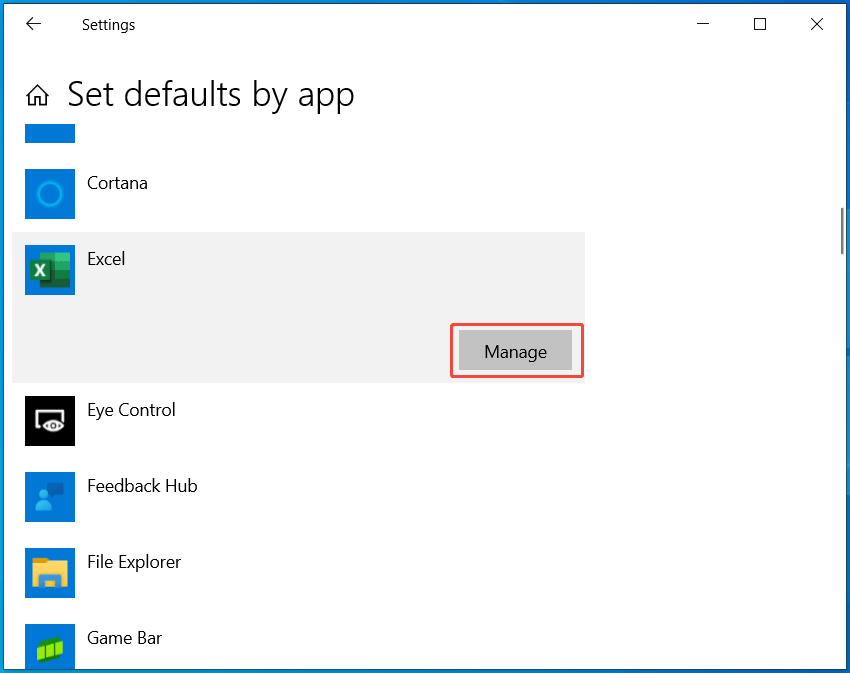Click the Excel label text
This screenshot has height=673, width=850.
[106, 259]
